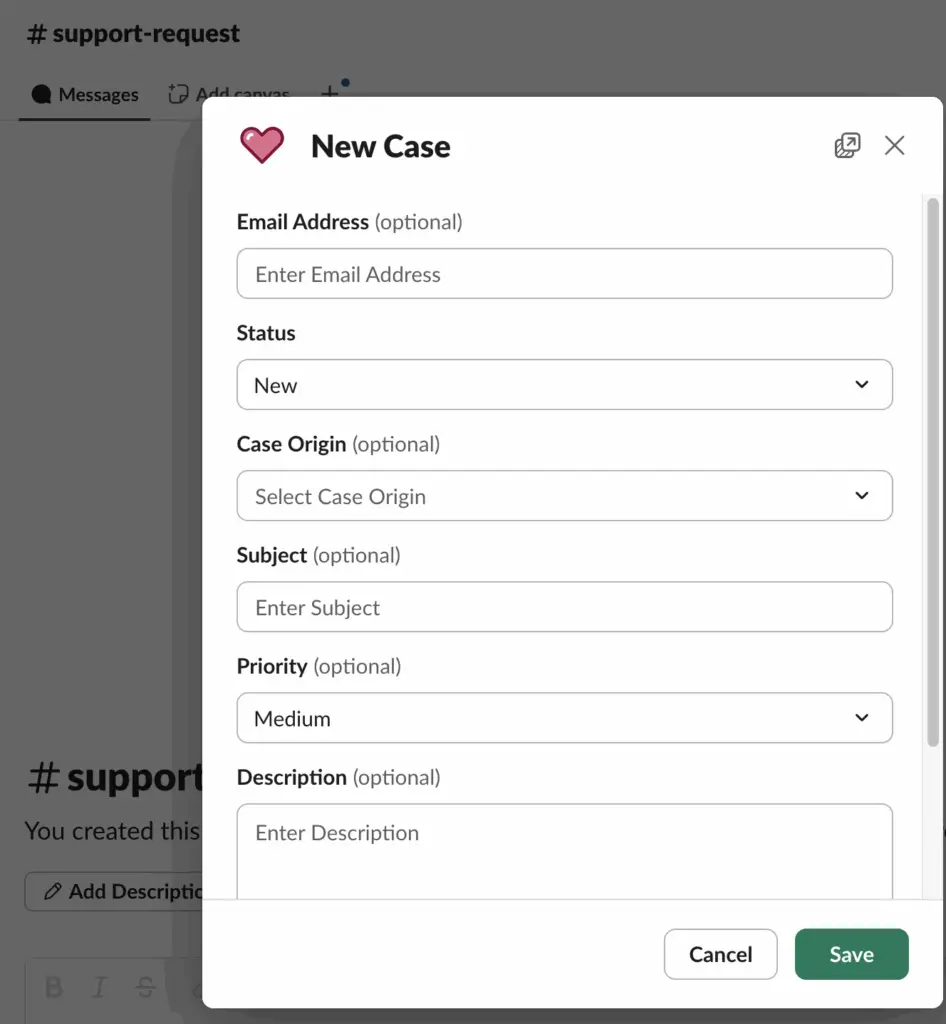This screenshot has height=1024, width=946.
Task: Open the Add canvas tab
Action: (x=229, y=94)
